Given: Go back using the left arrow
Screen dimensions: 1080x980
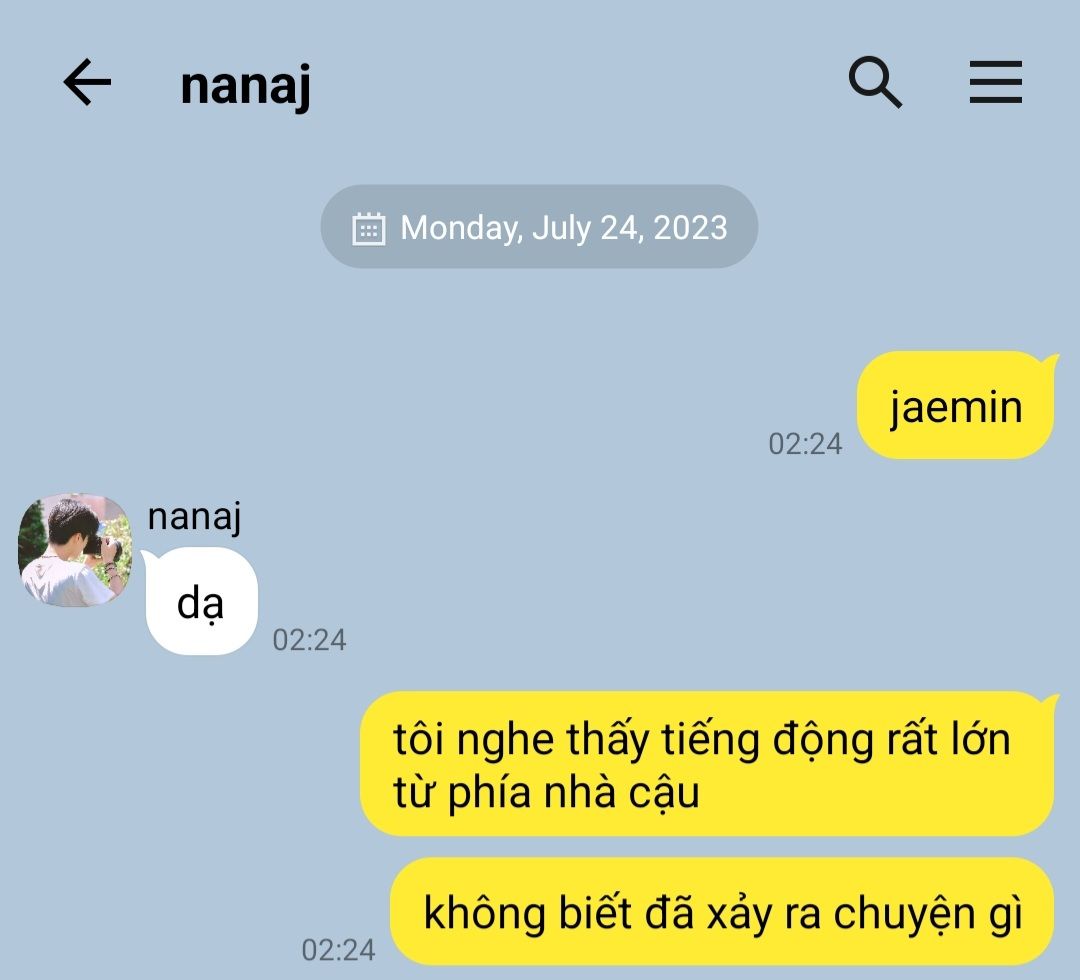Looking at the screenshot, I should (87, 82).
